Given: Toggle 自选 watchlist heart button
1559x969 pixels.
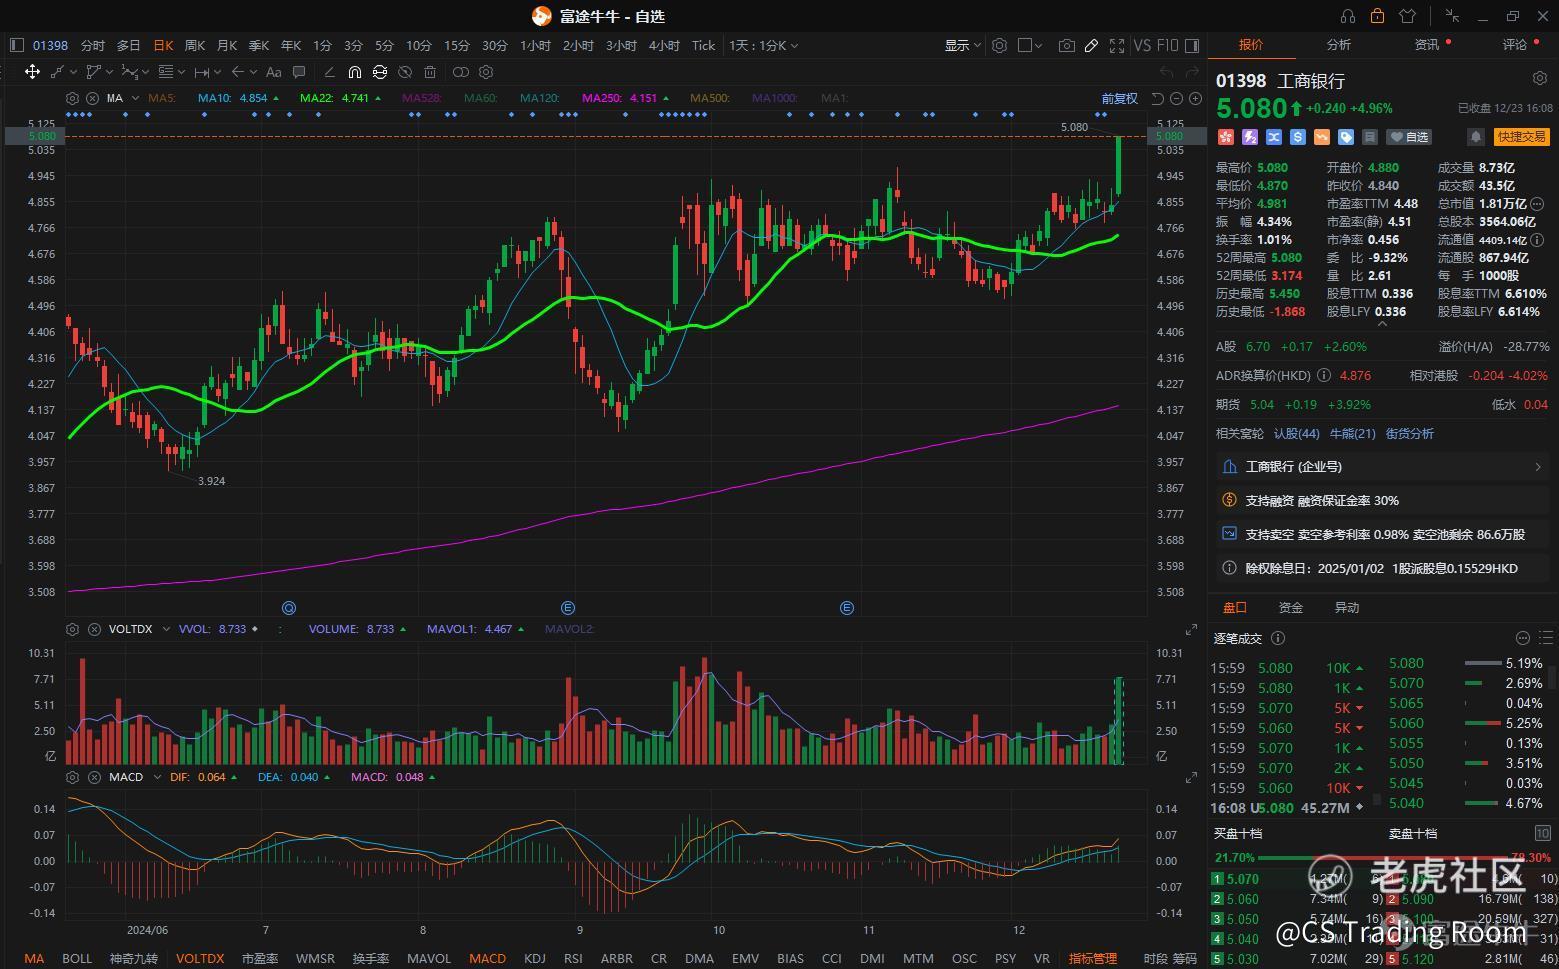Looking at the screenshot, I should pyautogui.click(x=1410, y=137).
